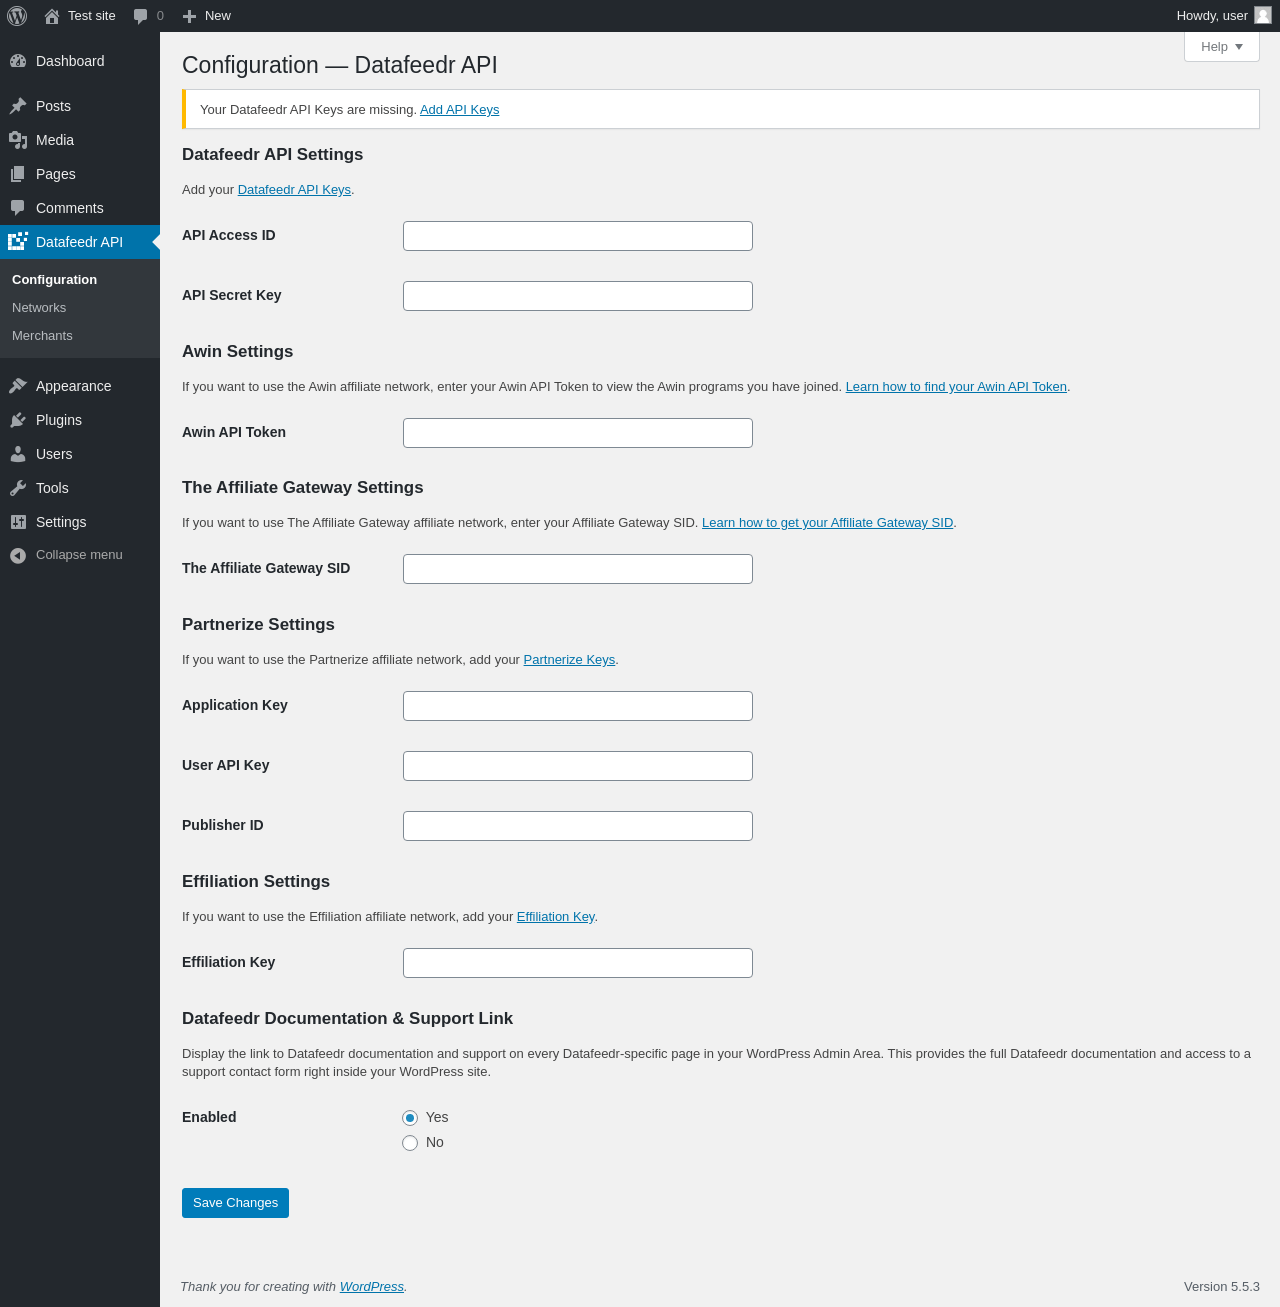The height and width of the screenshot is (1307, 1280).
Task: Click the Plugins plug icon
Action: click(18, 420)
